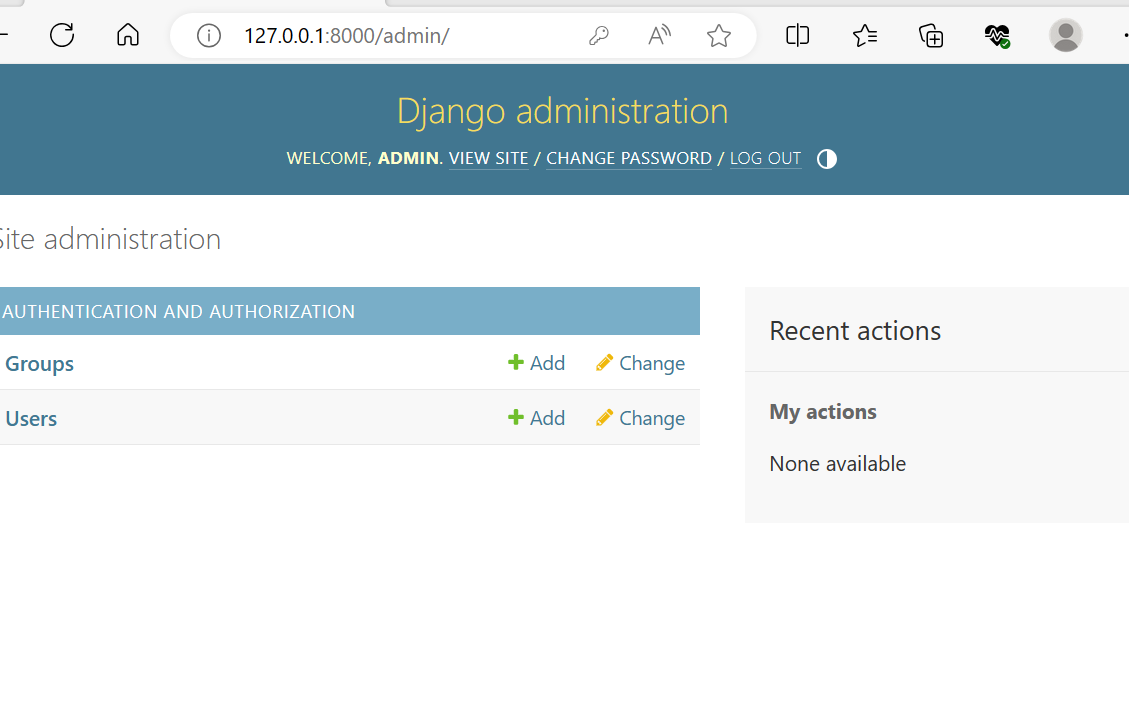This screenshot has height=712, width=1129.
Task: Add this page to favorites star
Action: pos(718,36)
